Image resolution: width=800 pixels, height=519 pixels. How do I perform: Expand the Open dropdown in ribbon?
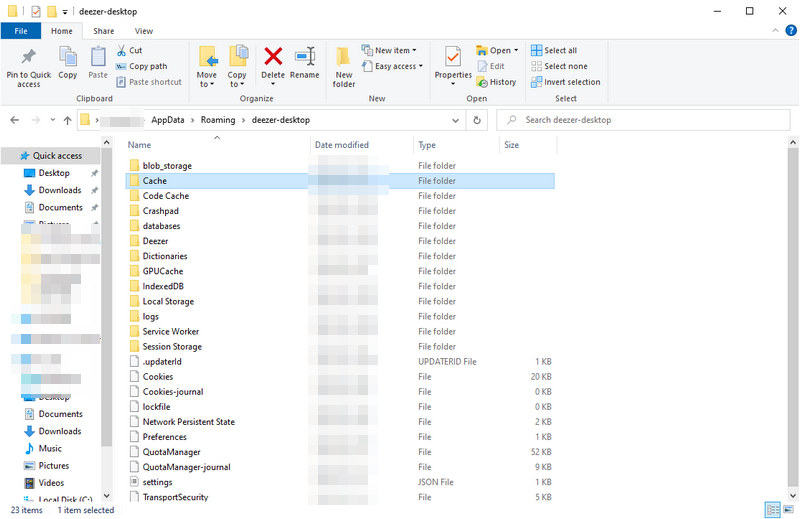point(497,50)
